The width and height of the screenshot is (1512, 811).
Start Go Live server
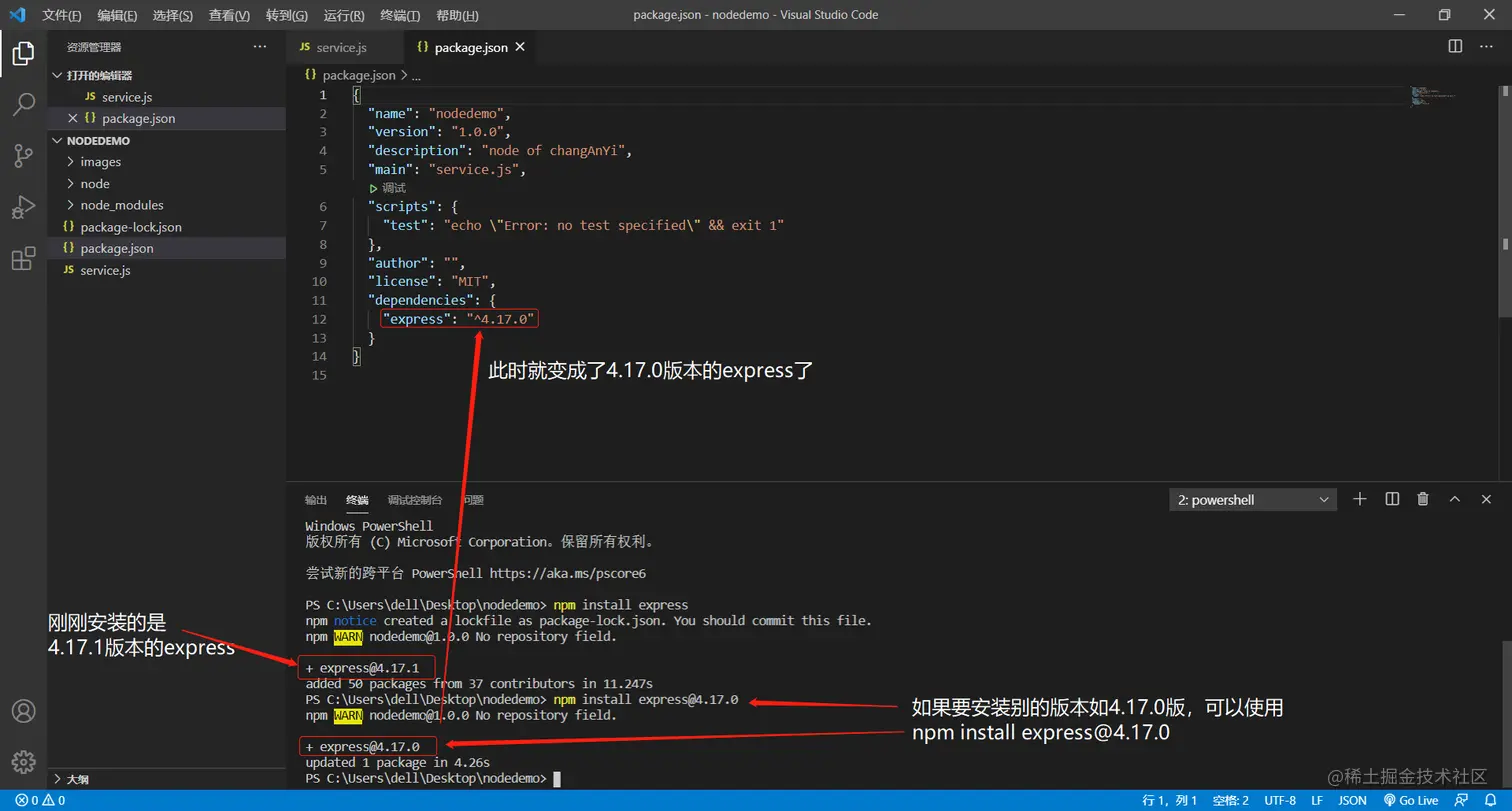coord(1410,800)
